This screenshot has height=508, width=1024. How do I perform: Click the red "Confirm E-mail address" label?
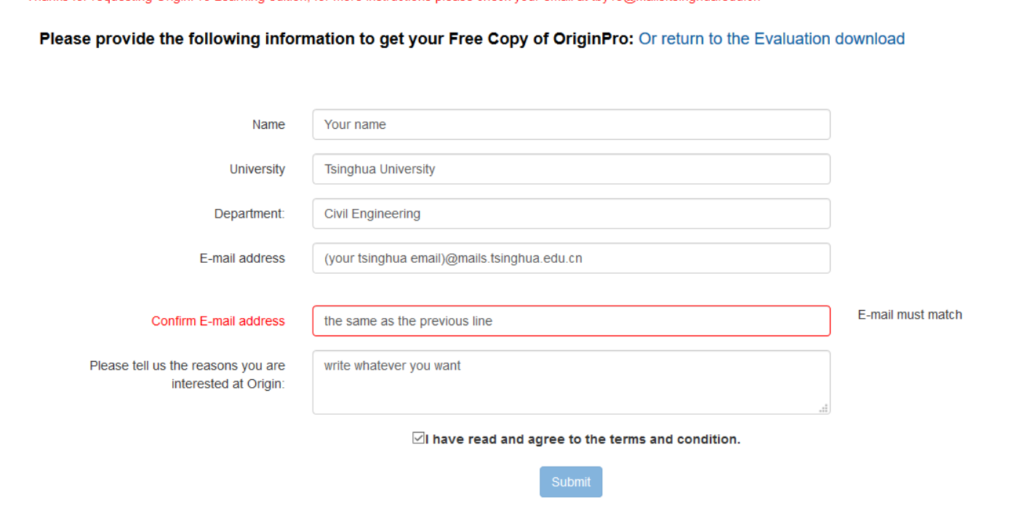pyautogui.click(x=218, y=321)
